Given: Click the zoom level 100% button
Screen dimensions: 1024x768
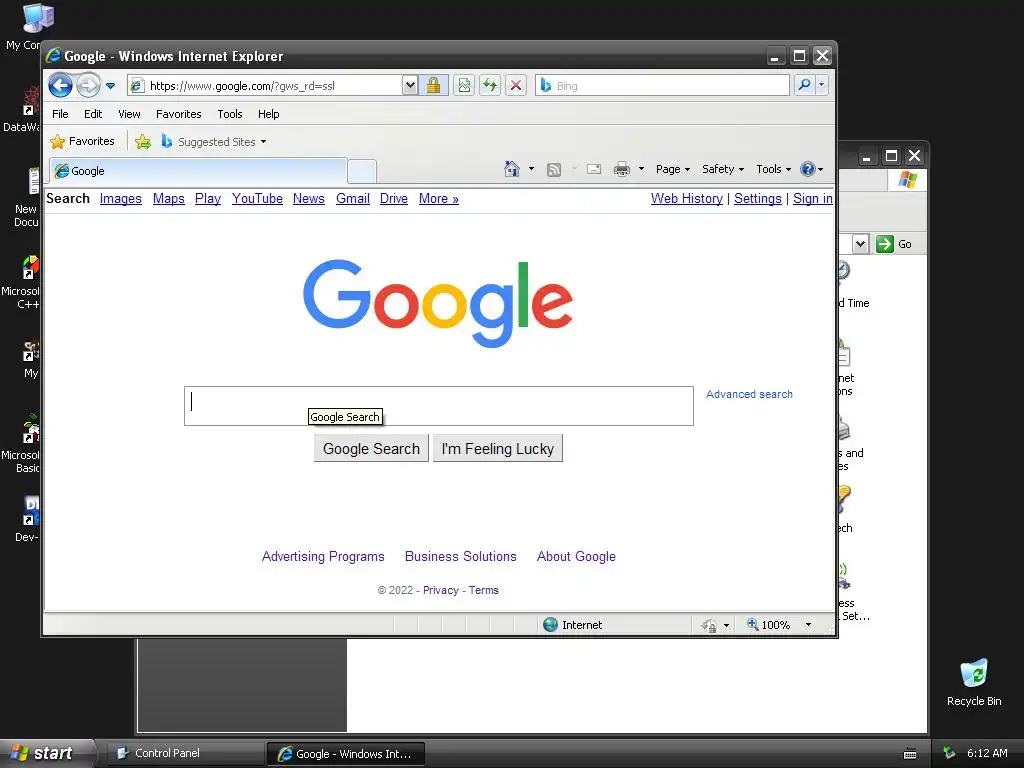Looking at the screenshot, I should pos(769,625).
